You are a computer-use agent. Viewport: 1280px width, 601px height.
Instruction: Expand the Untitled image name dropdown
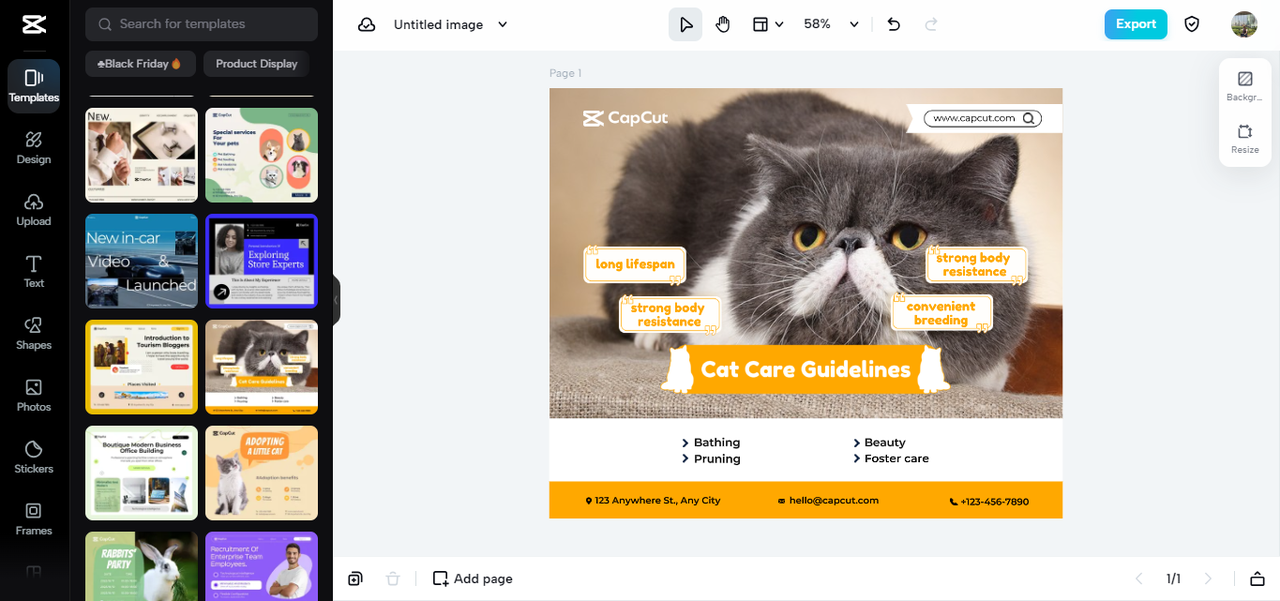(503, 24)
